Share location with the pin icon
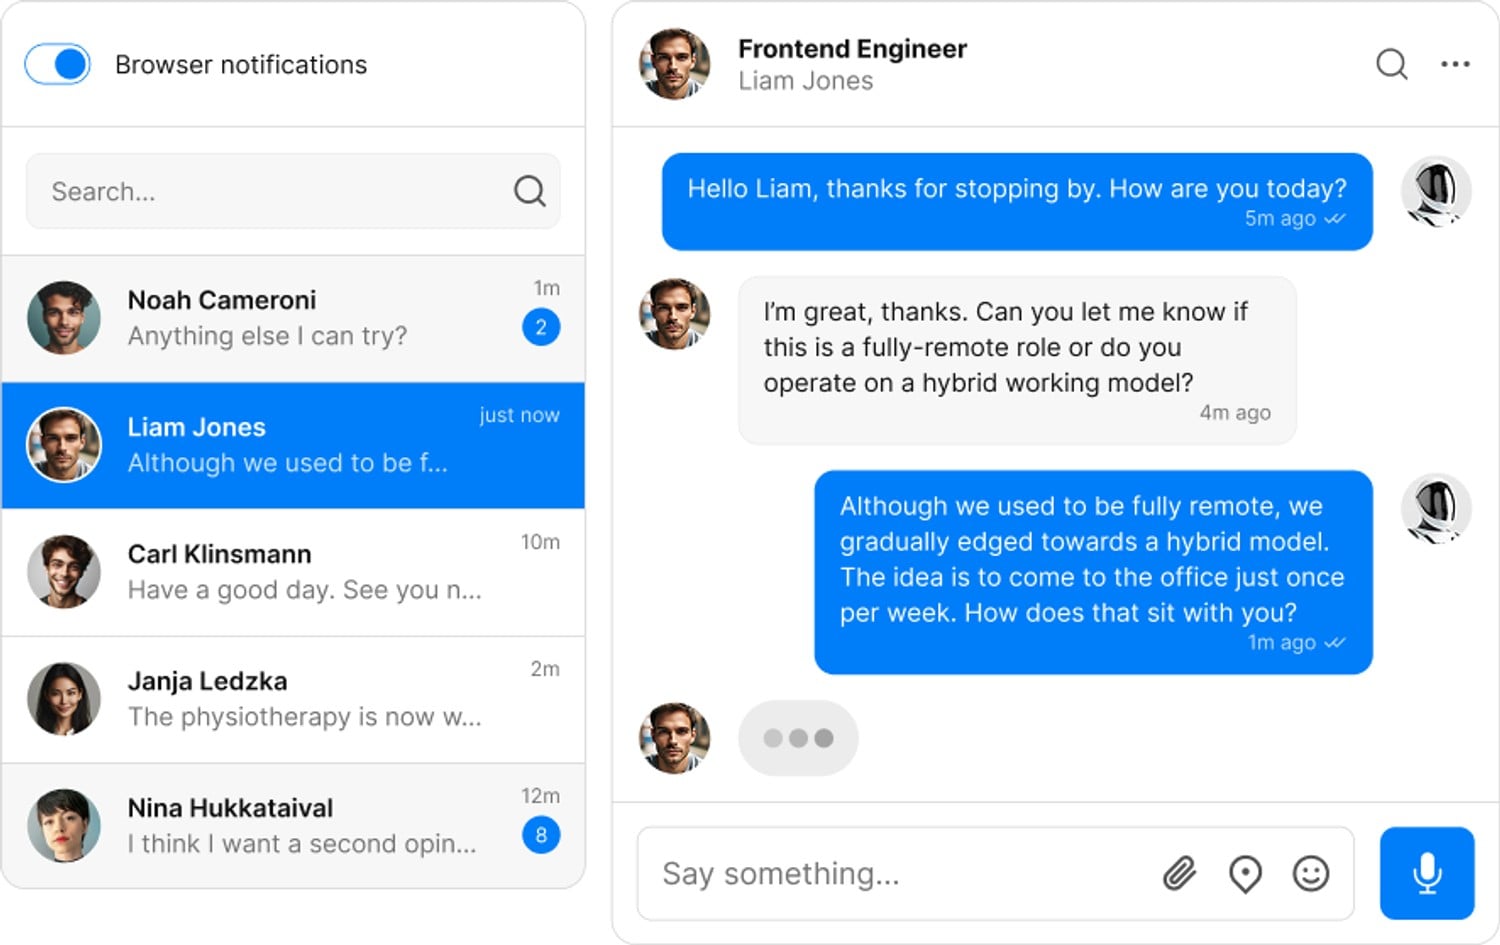The image size is (1500, 945). [x=1245, y=874]
